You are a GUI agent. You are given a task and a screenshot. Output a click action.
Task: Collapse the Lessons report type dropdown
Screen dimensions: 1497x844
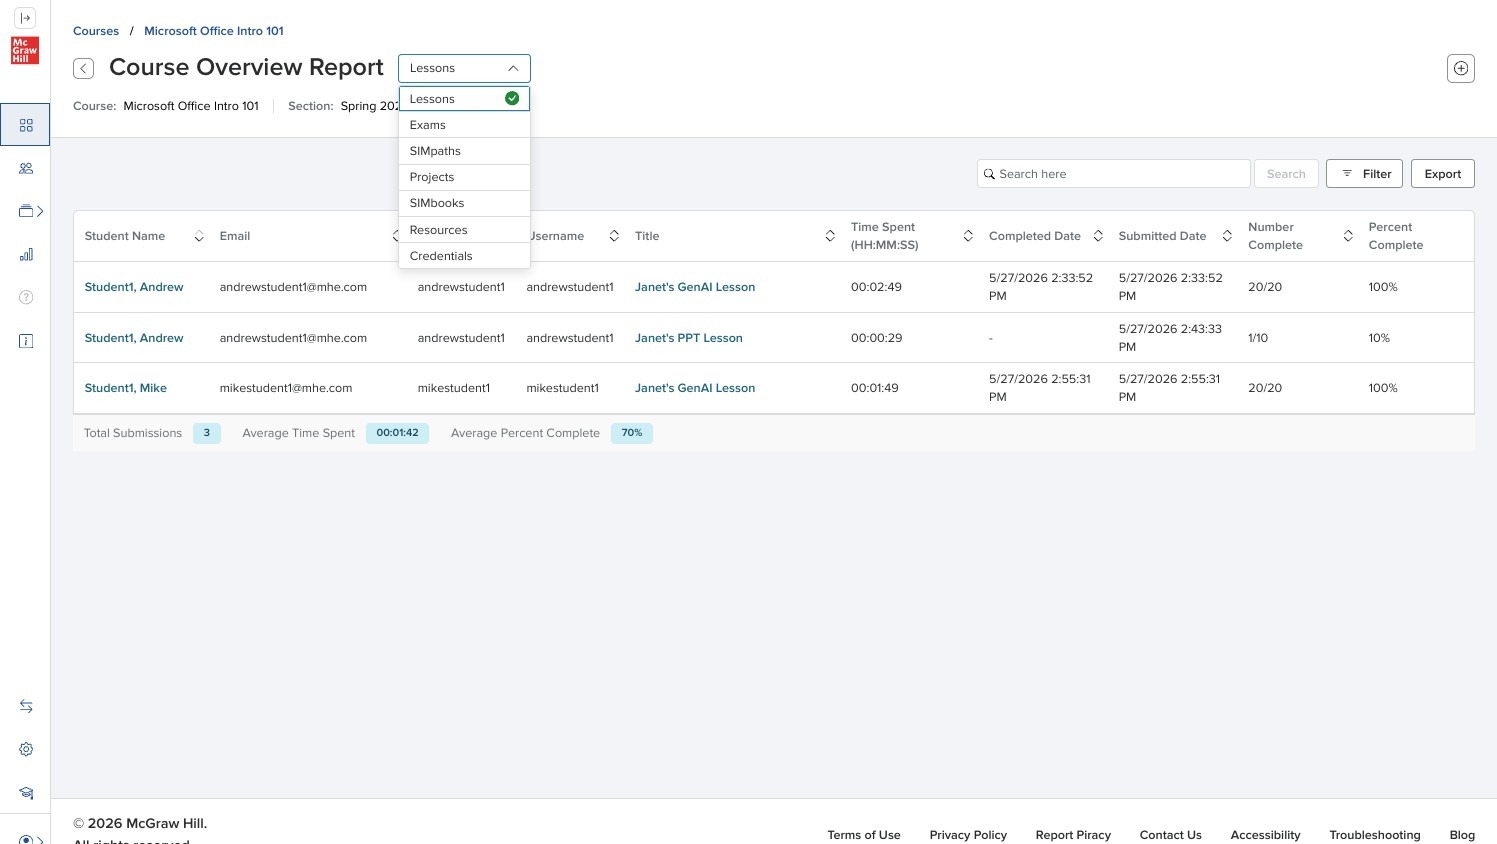[464, 68]
